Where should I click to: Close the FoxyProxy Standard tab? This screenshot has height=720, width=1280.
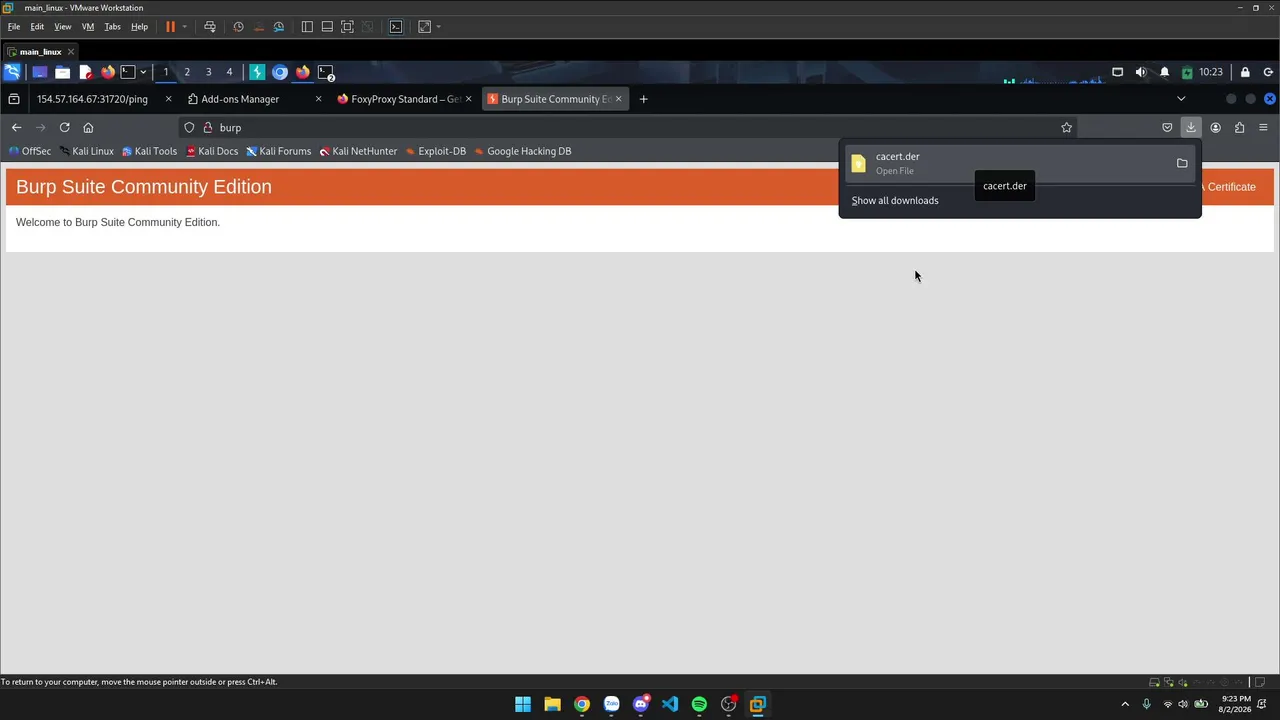point(469,99)
